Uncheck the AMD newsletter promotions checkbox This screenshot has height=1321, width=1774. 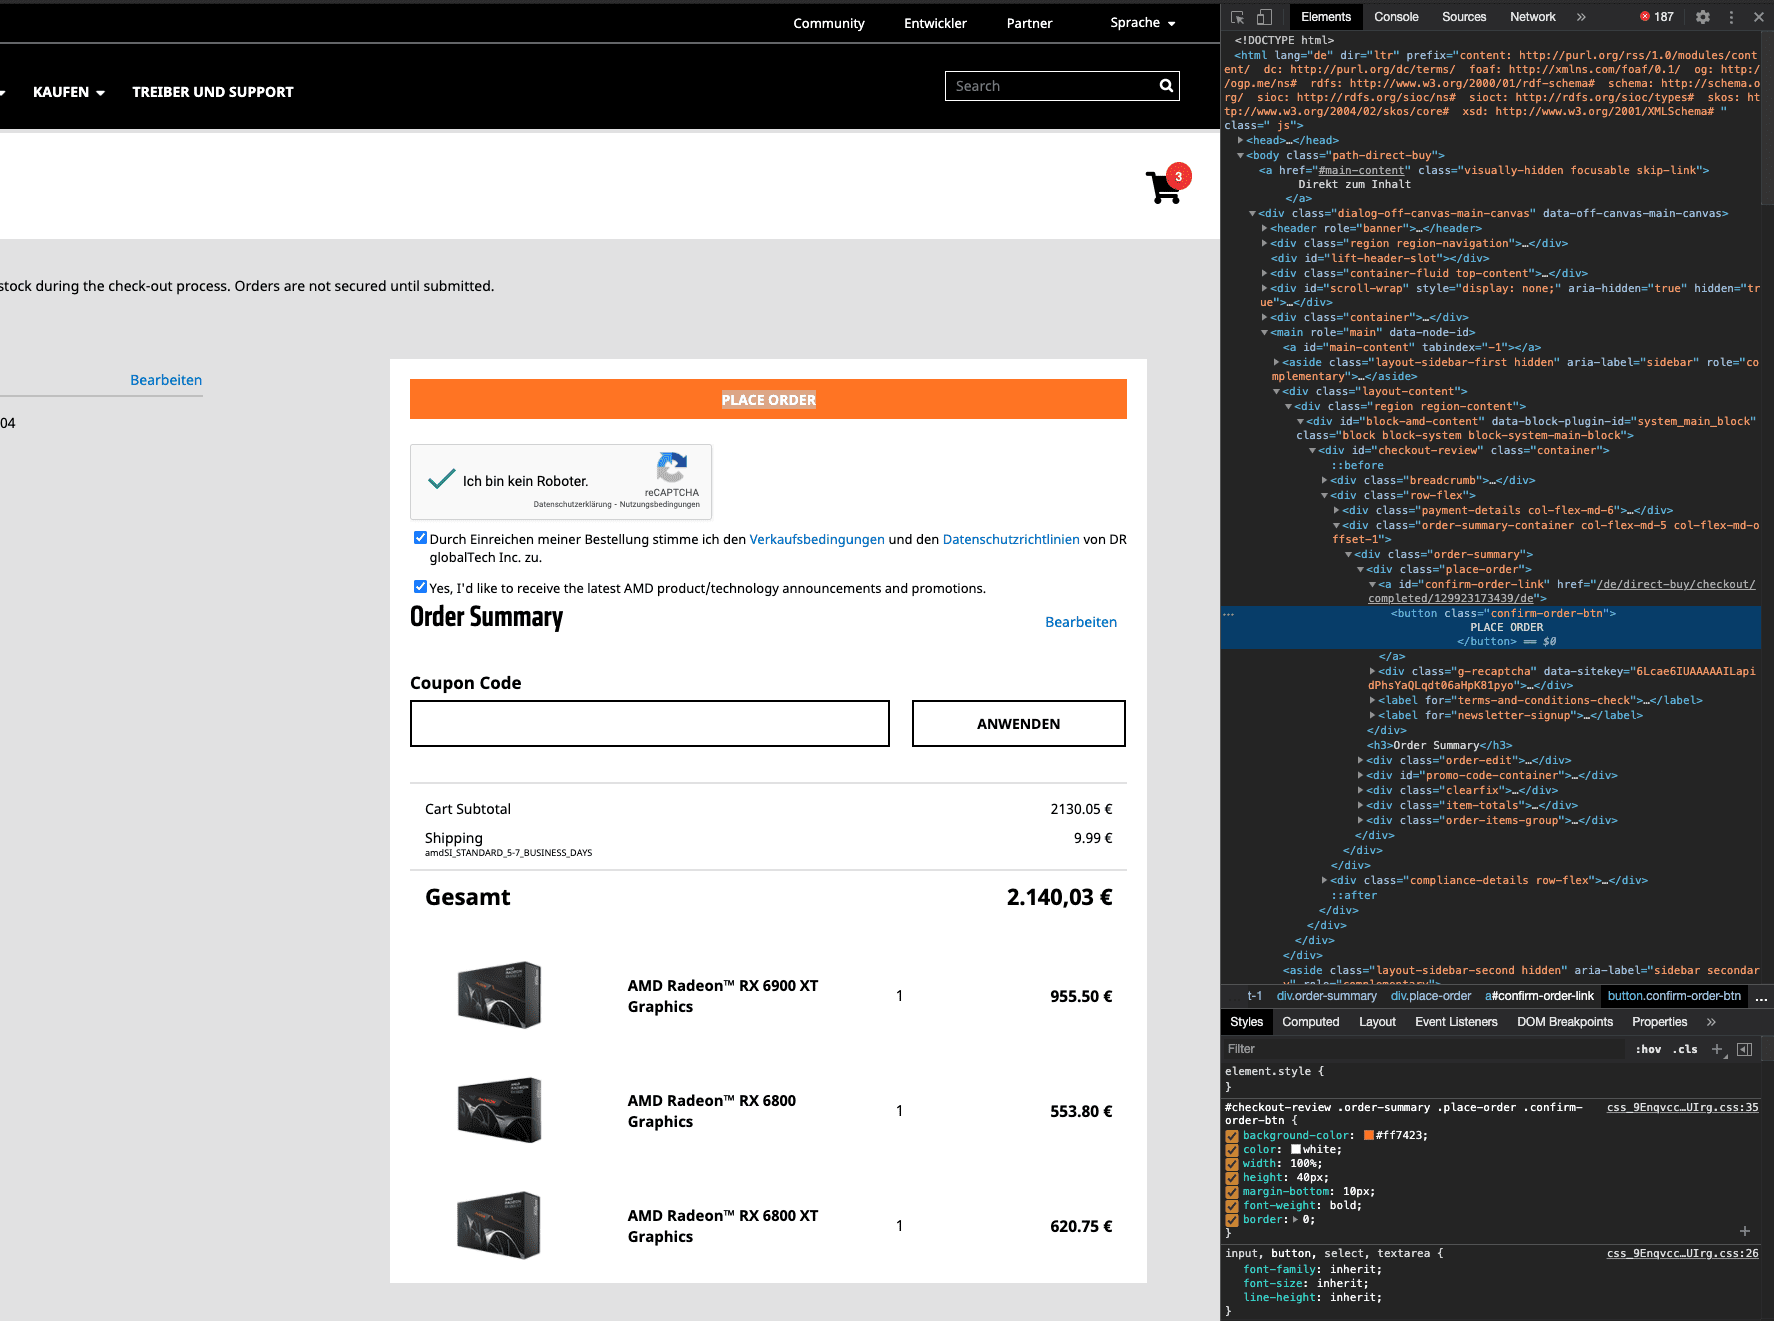pos(420,587)
